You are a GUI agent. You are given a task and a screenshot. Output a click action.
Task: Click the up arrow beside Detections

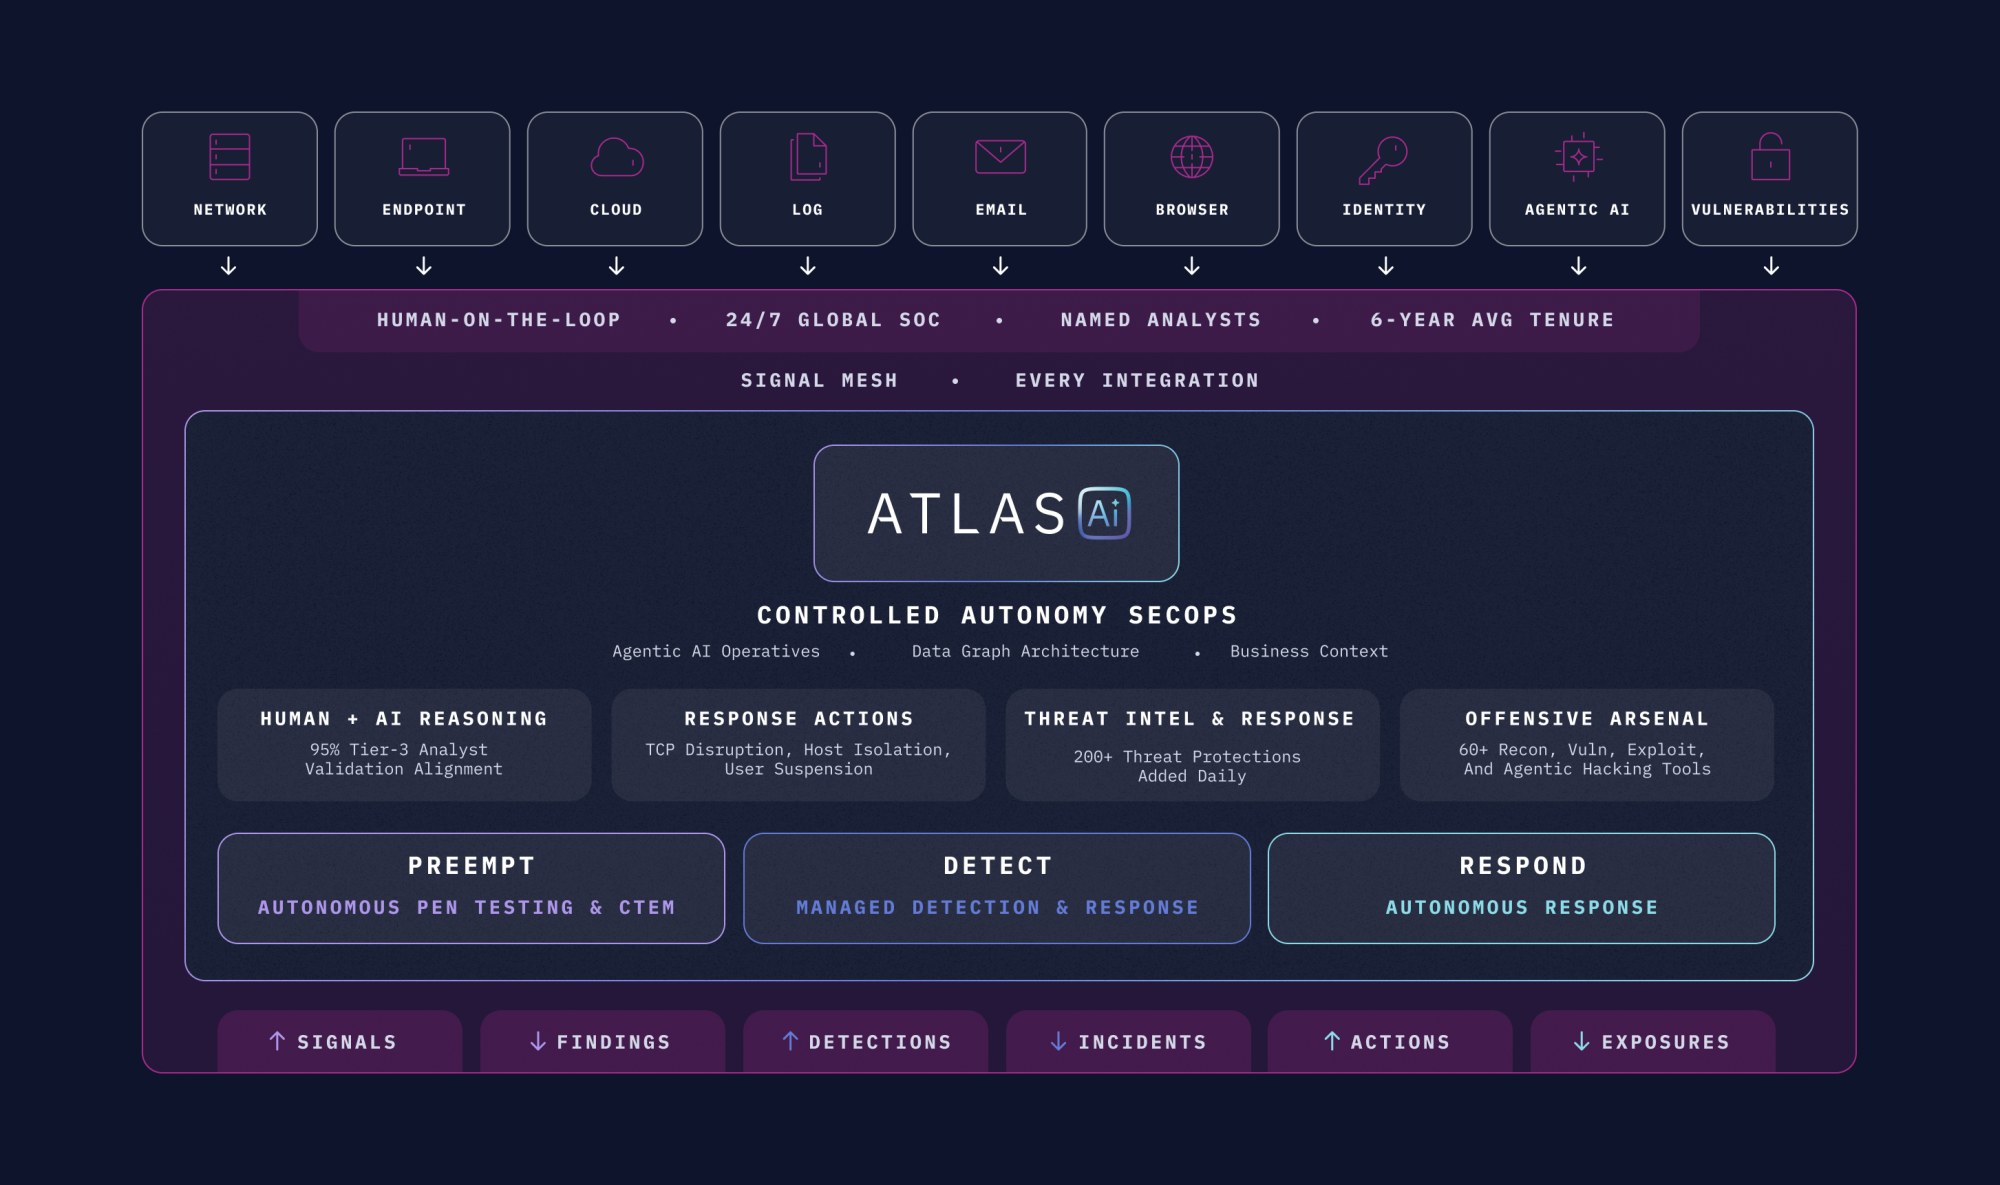(790, 1041)
